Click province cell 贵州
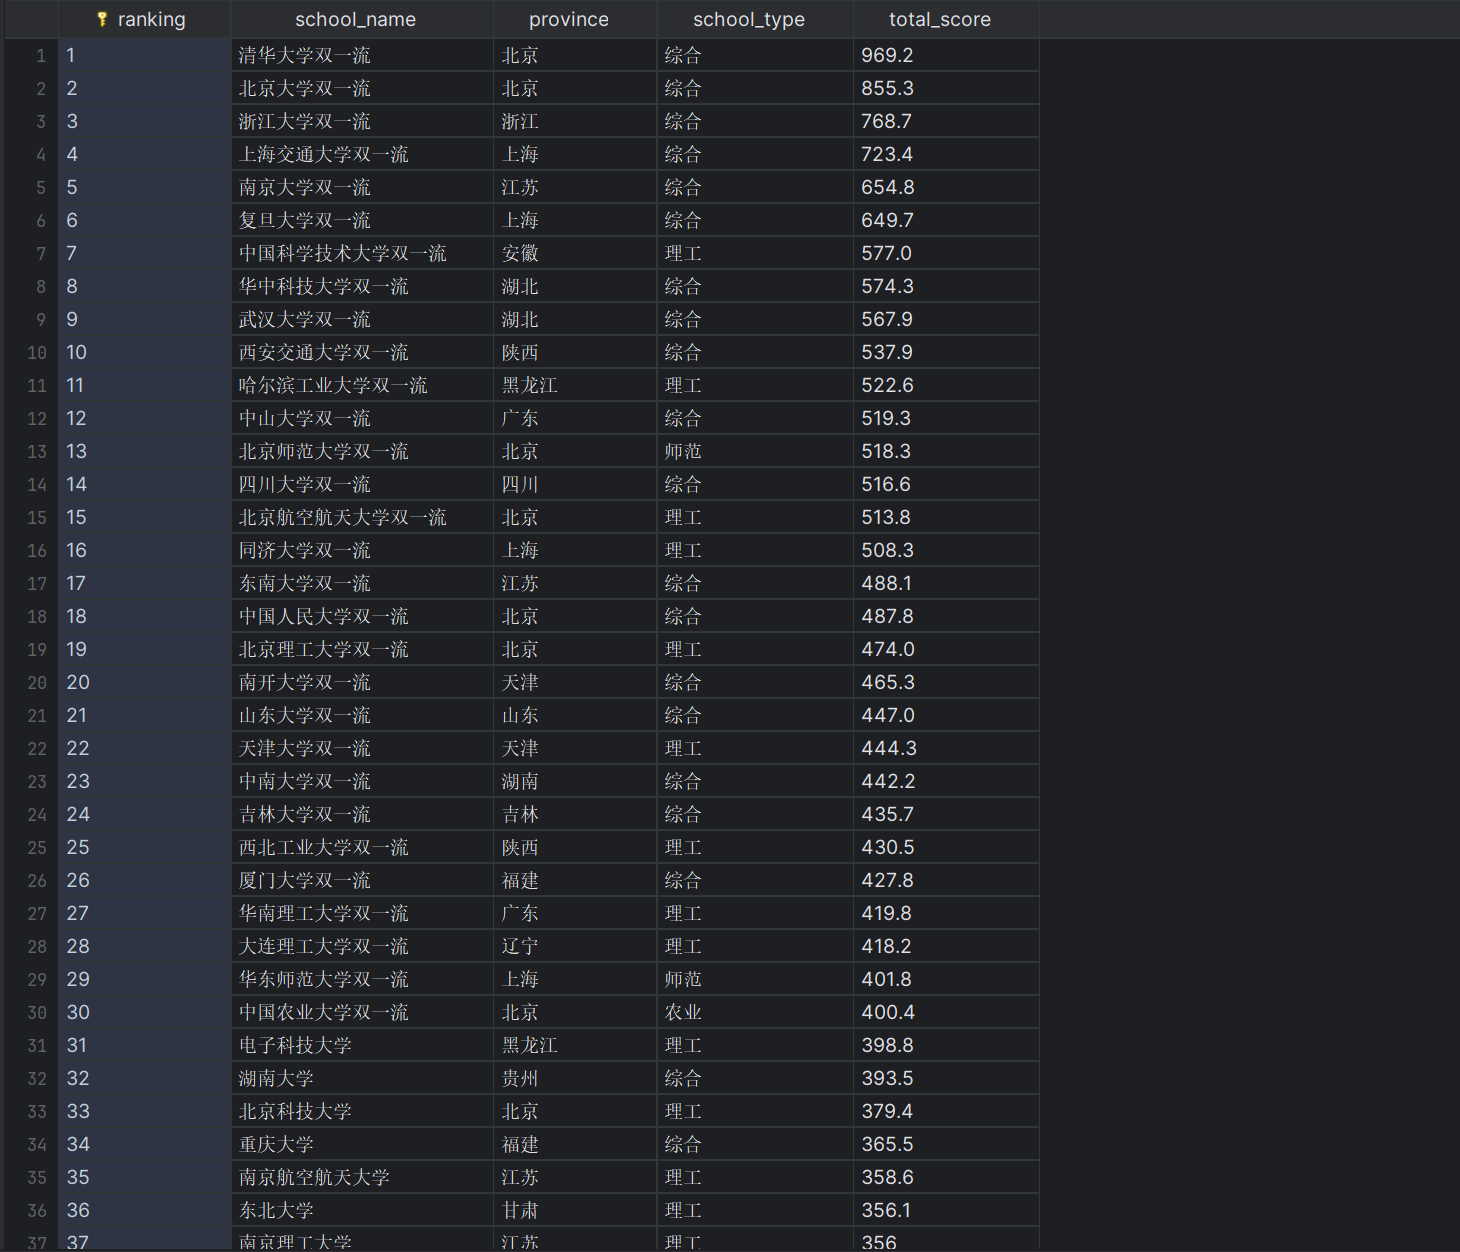 tap(575, 1078)
